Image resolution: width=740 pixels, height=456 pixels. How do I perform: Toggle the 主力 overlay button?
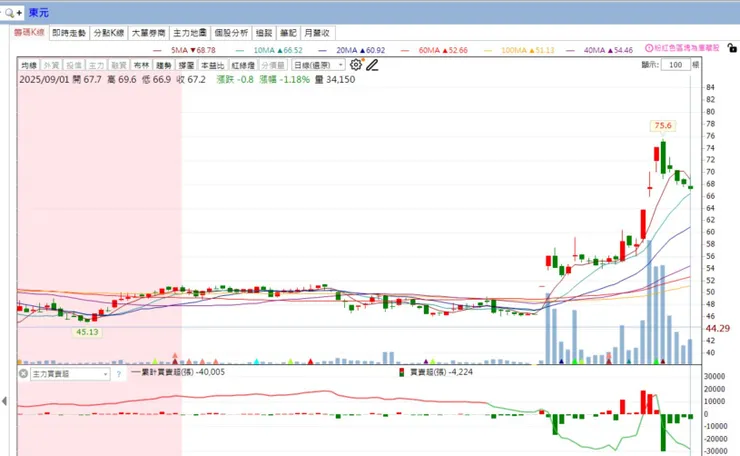tap(96, 65)
